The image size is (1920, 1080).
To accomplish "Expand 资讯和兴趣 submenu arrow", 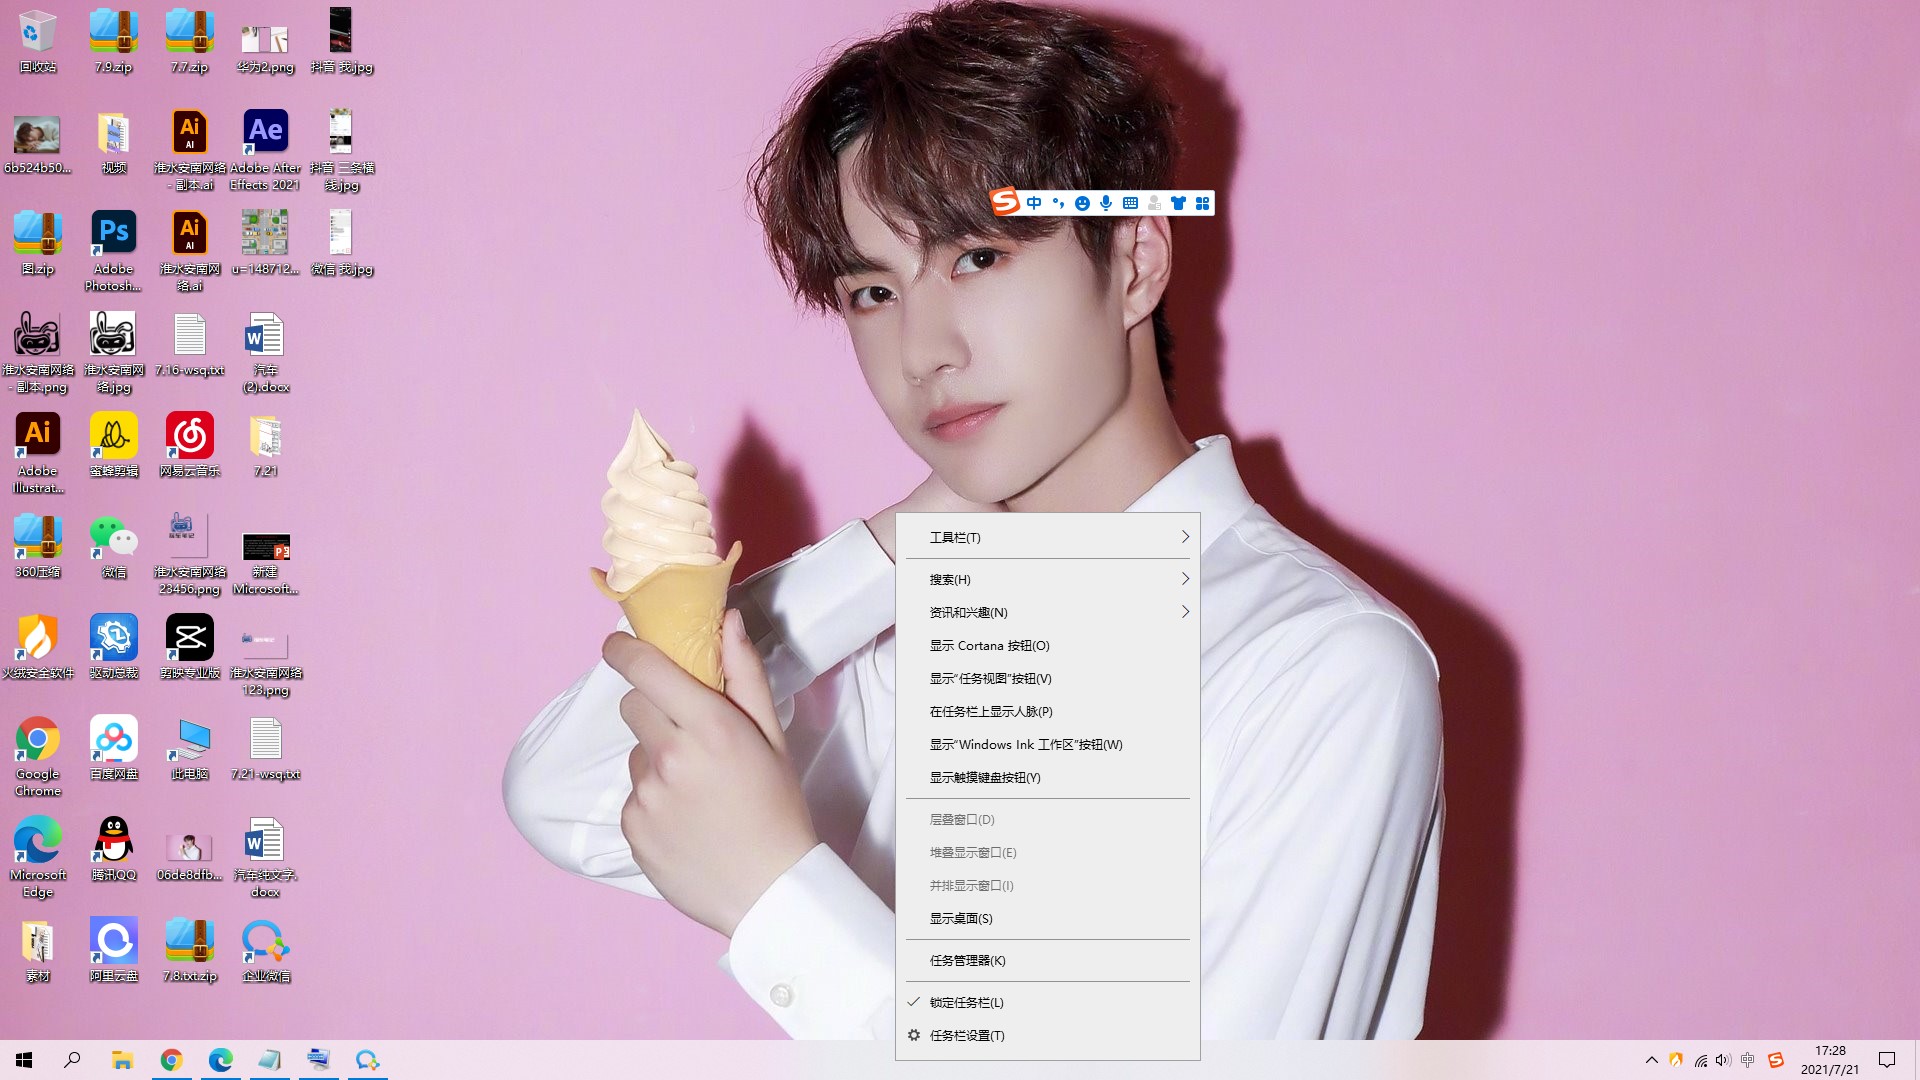I will 1184,612.
